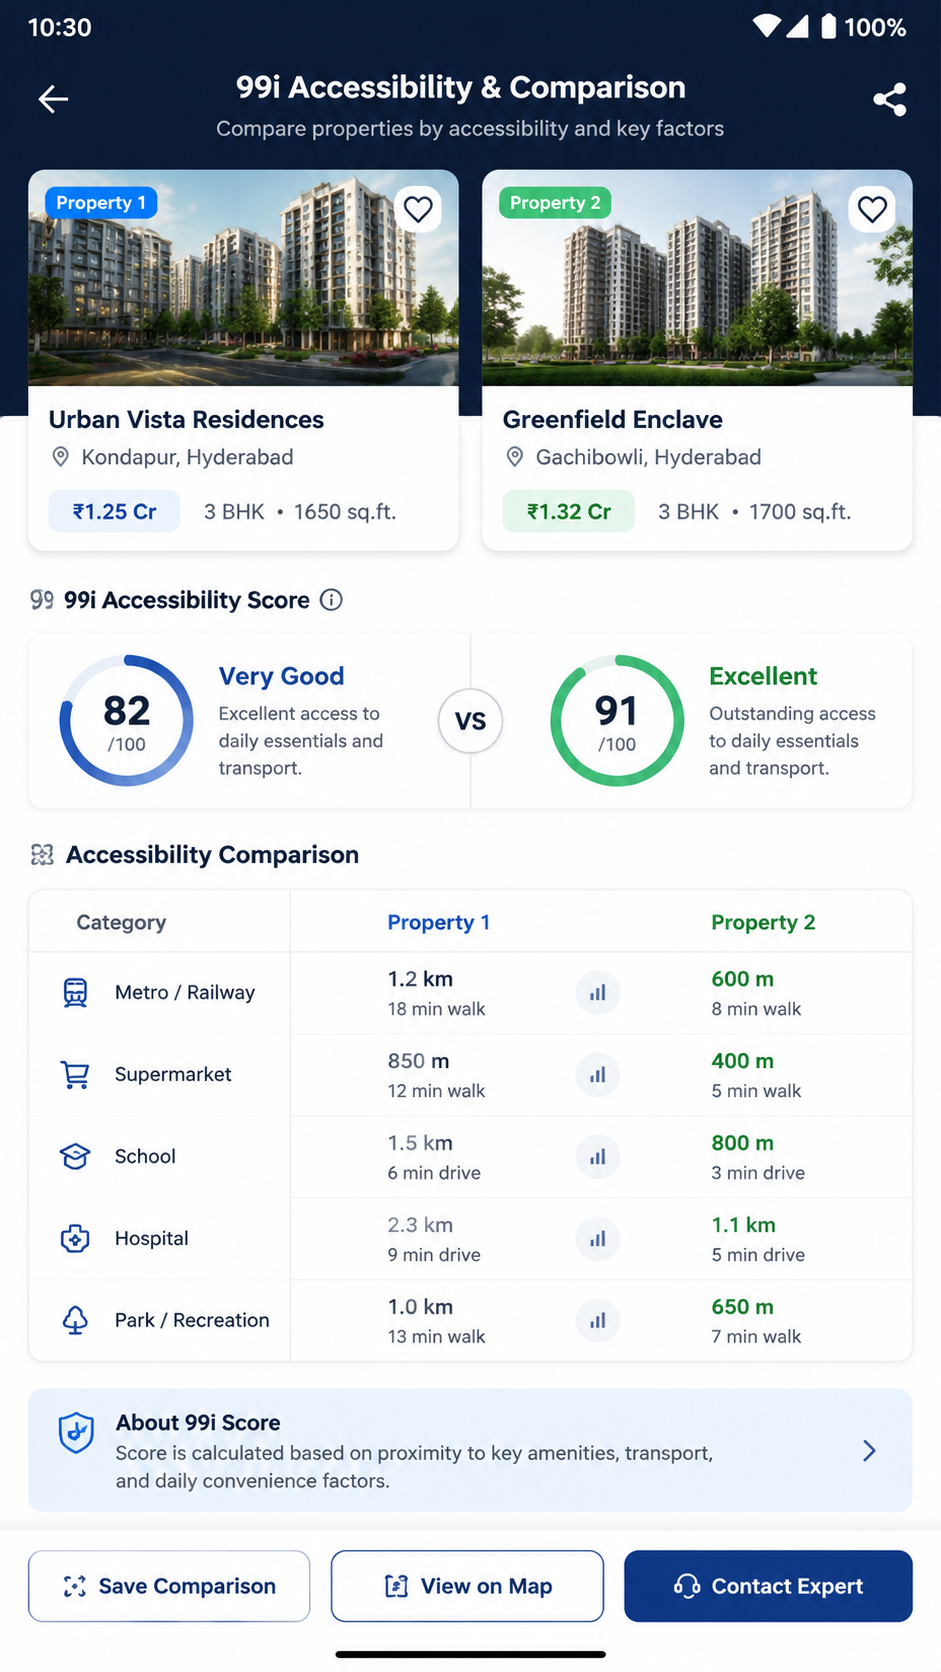Viewport: 941px width, 1672px height.
Task: Tap the back arrow icon
Action: pyautogui.click(x=53, y=99)
